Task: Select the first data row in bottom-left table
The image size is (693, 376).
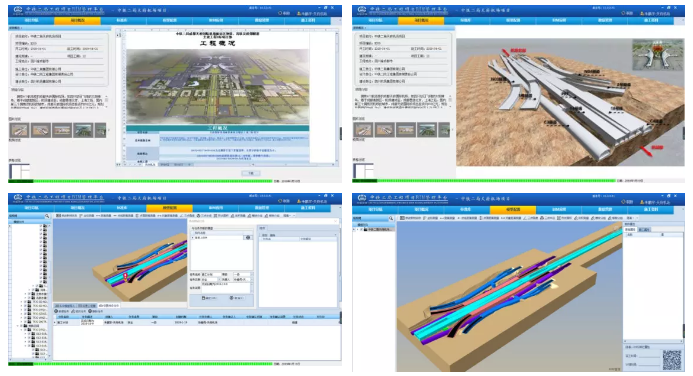Action: [x=197, y=323]
